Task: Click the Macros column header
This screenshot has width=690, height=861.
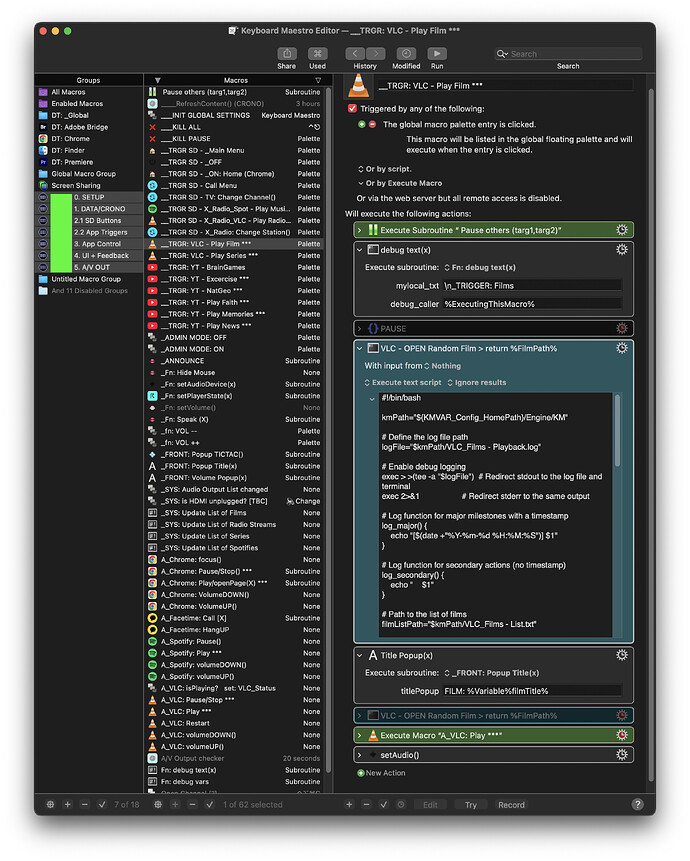Action: 236,80
